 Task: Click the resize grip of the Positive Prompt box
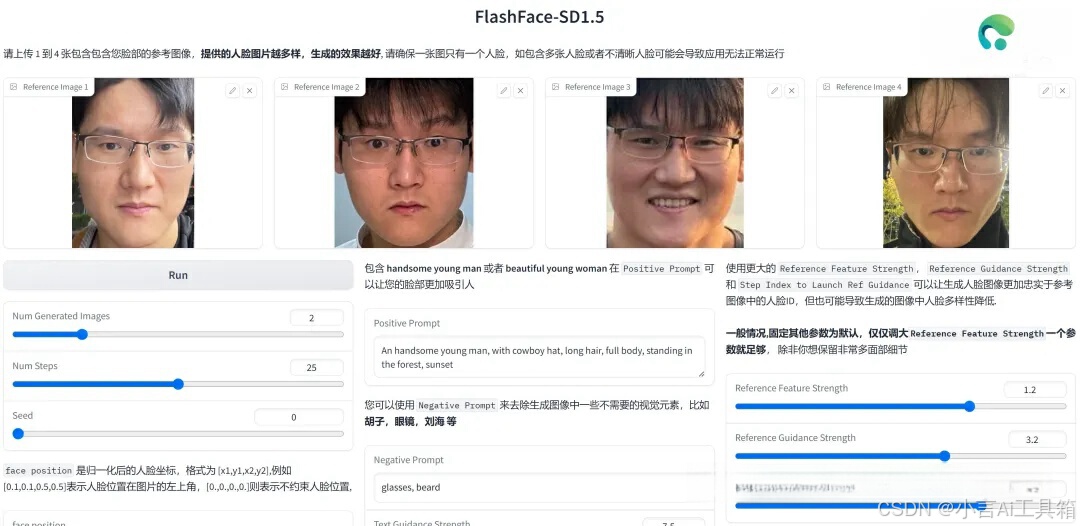tap(701, 373)
